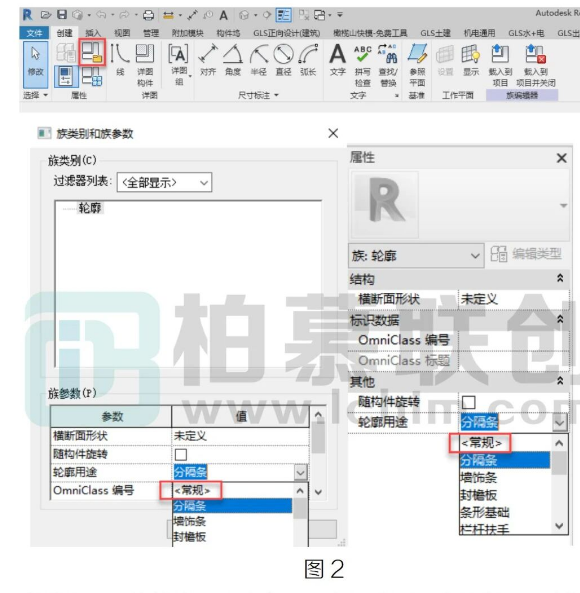This screenshot has height=593, width=580.
Task: Open the 查找/替换 find replace tool
Action: (x=388, y=65)
